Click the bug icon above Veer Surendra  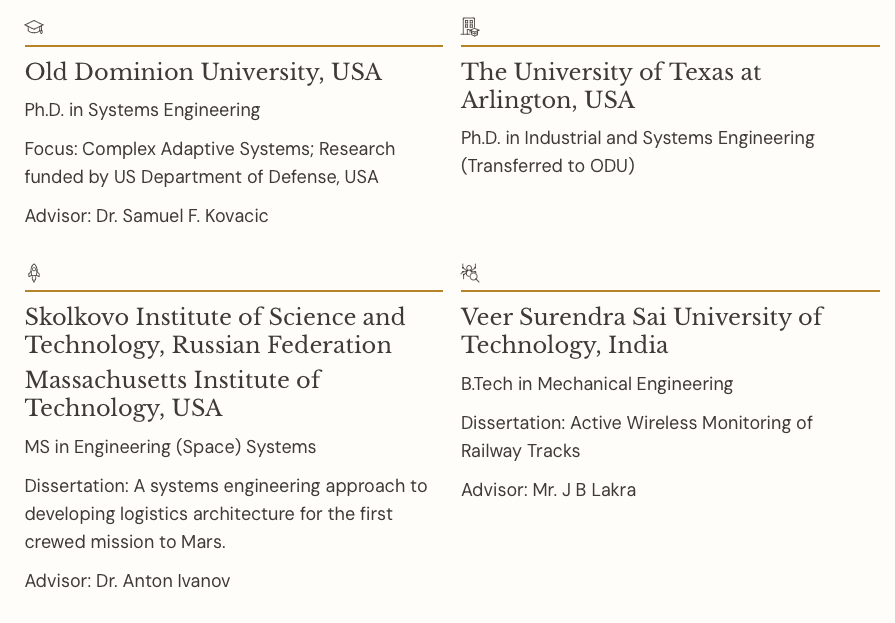(x=470, y=272)
